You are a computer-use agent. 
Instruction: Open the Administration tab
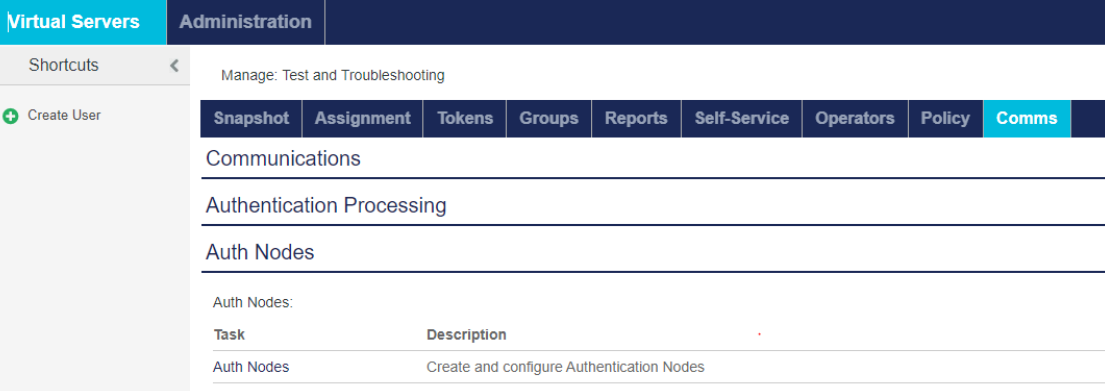pos(245,22)
